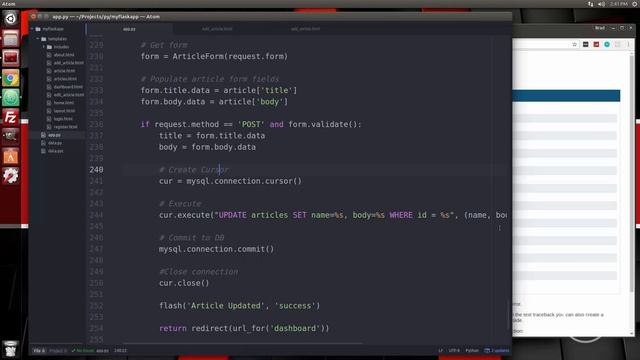Click line number 240 in the gutter
Viewport: 640px width, 360px height.
(x=96, y=169)
